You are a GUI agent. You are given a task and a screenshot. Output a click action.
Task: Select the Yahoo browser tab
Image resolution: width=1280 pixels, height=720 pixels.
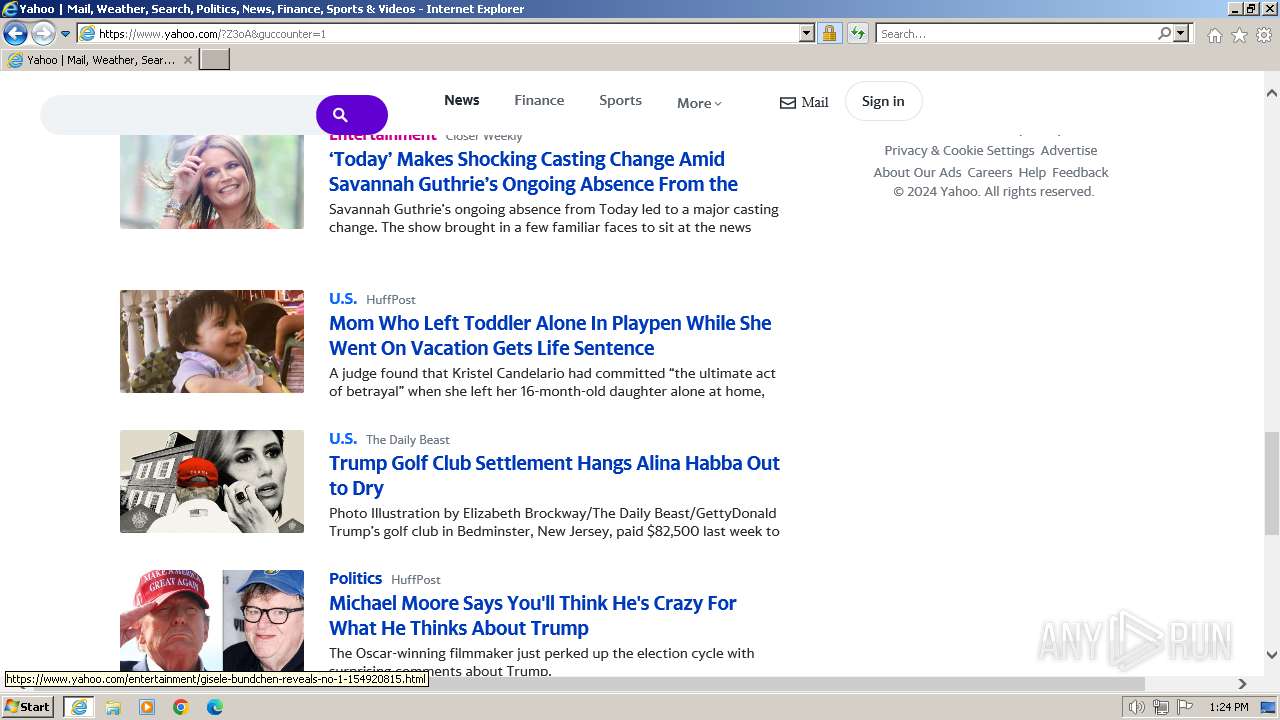click(x=100, y=60)
